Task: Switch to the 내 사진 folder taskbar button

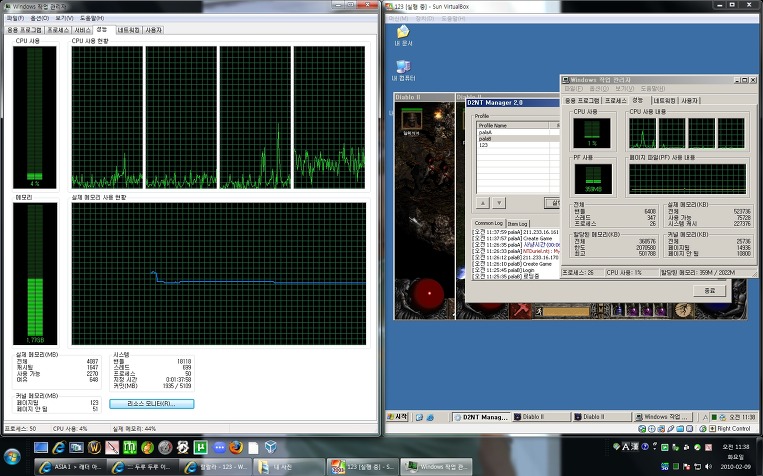Action: click(289, 467)
